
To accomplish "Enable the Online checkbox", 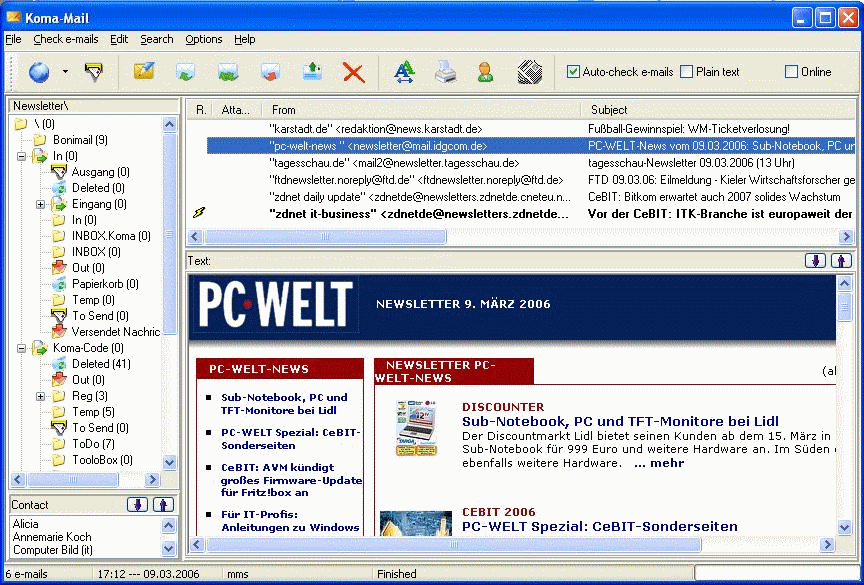I will [791, 72].
